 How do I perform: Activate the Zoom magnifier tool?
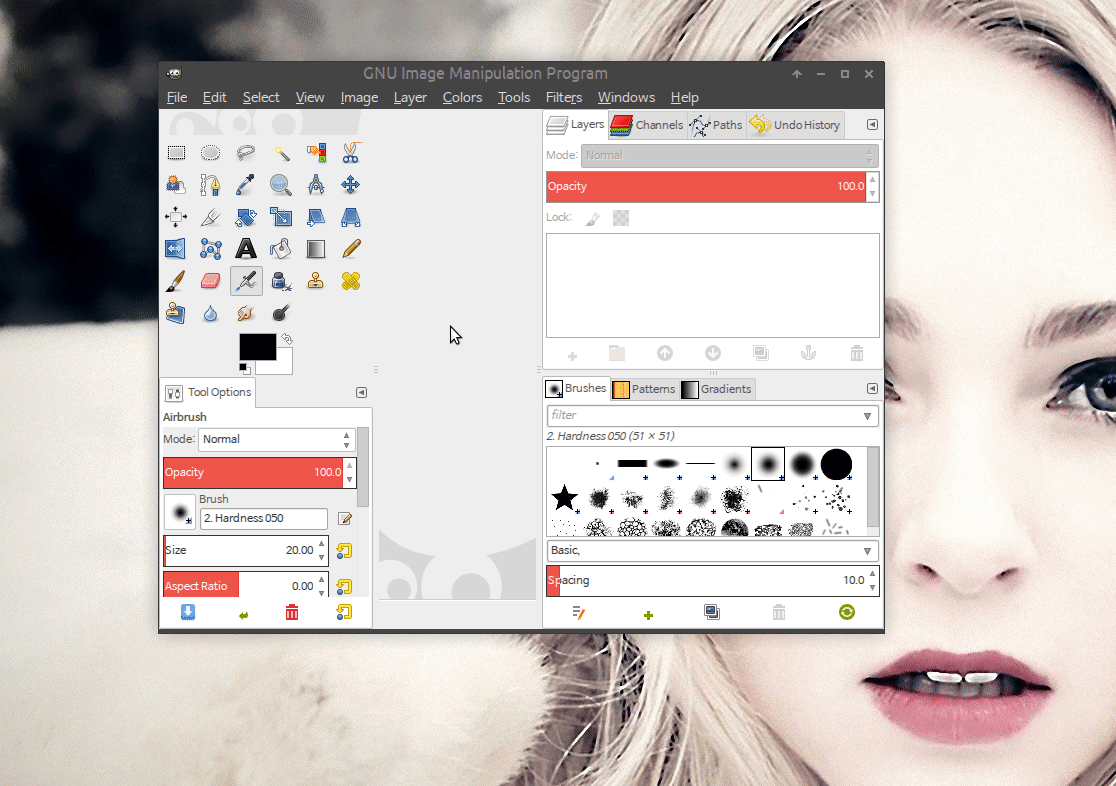point(281,185)
